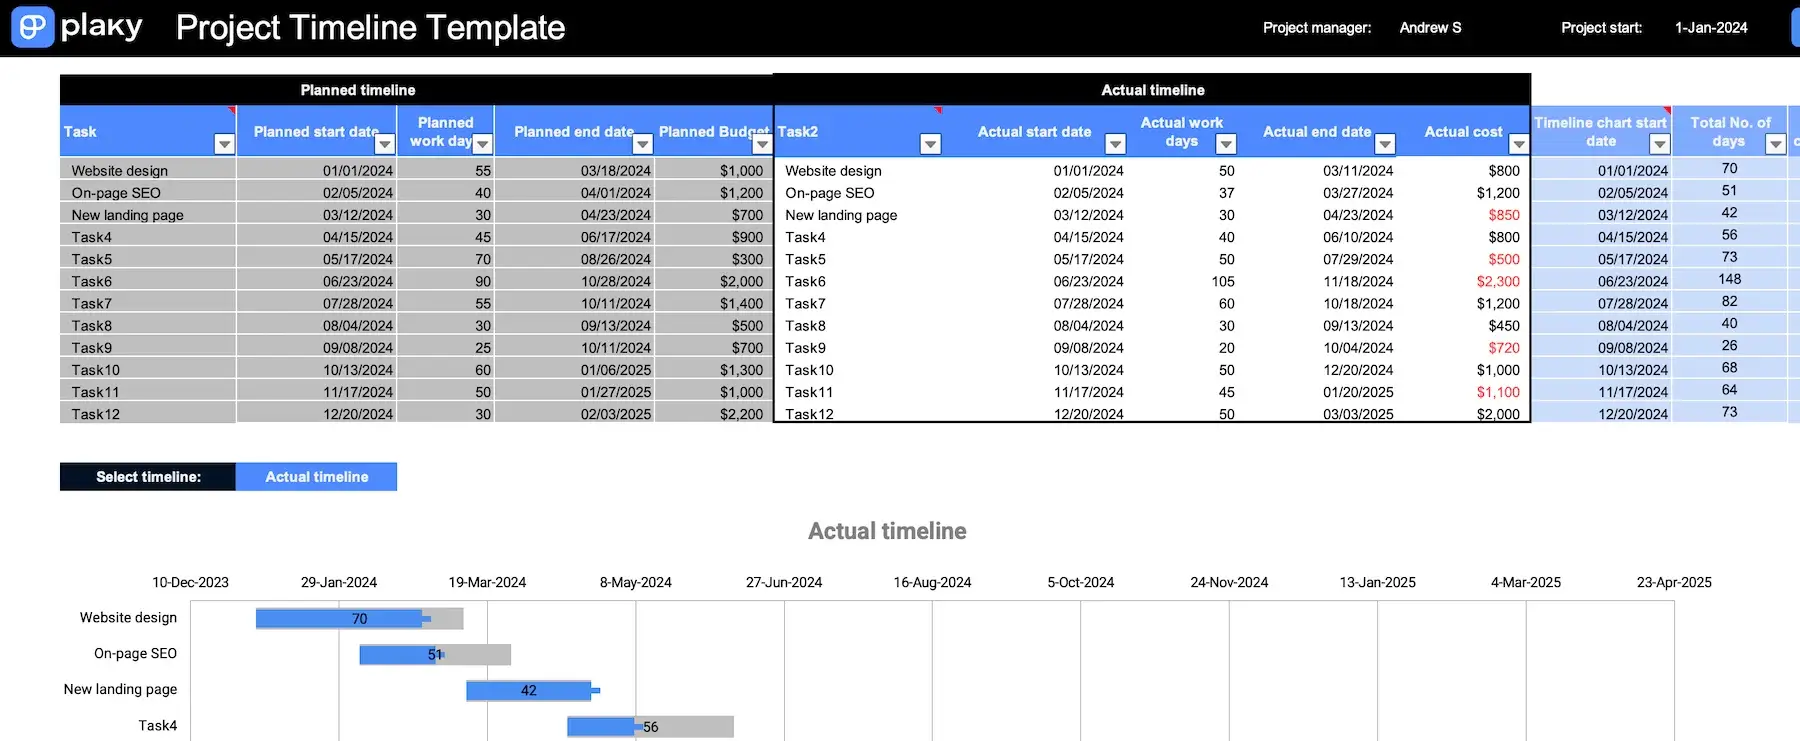Open the Total No. of days filter
This screenshot has width=1800, height=741.
[1776, 144]
